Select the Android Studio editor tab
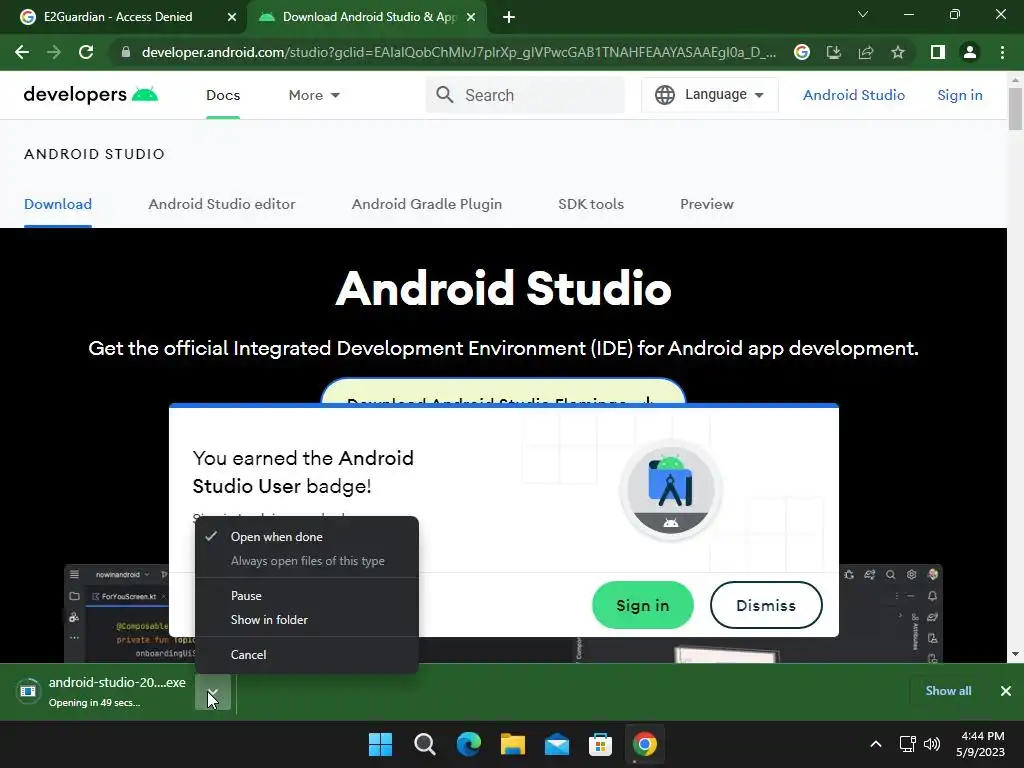Viewport: 1024px width, 768px height. [222, 204]
